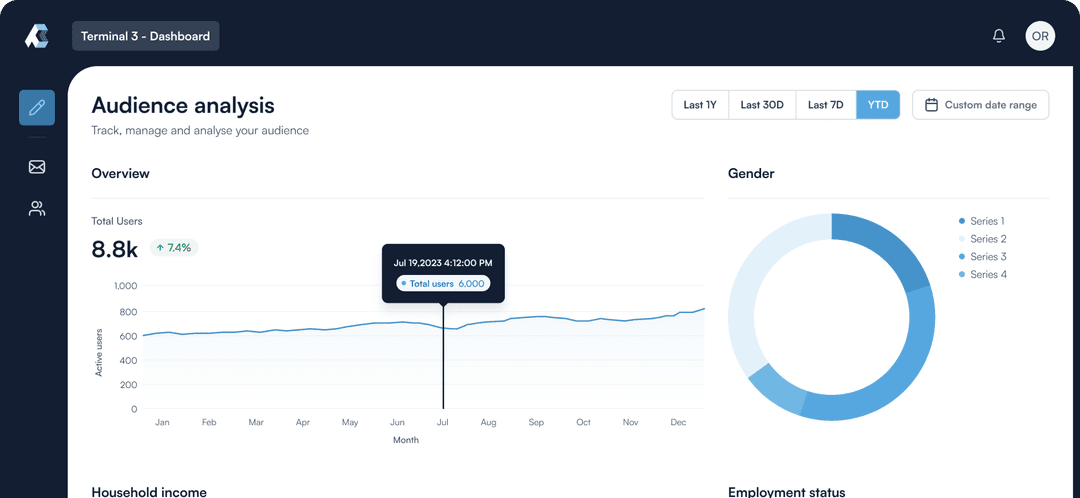
Task: Switch to the Last 1Y range
Action: 699,105
